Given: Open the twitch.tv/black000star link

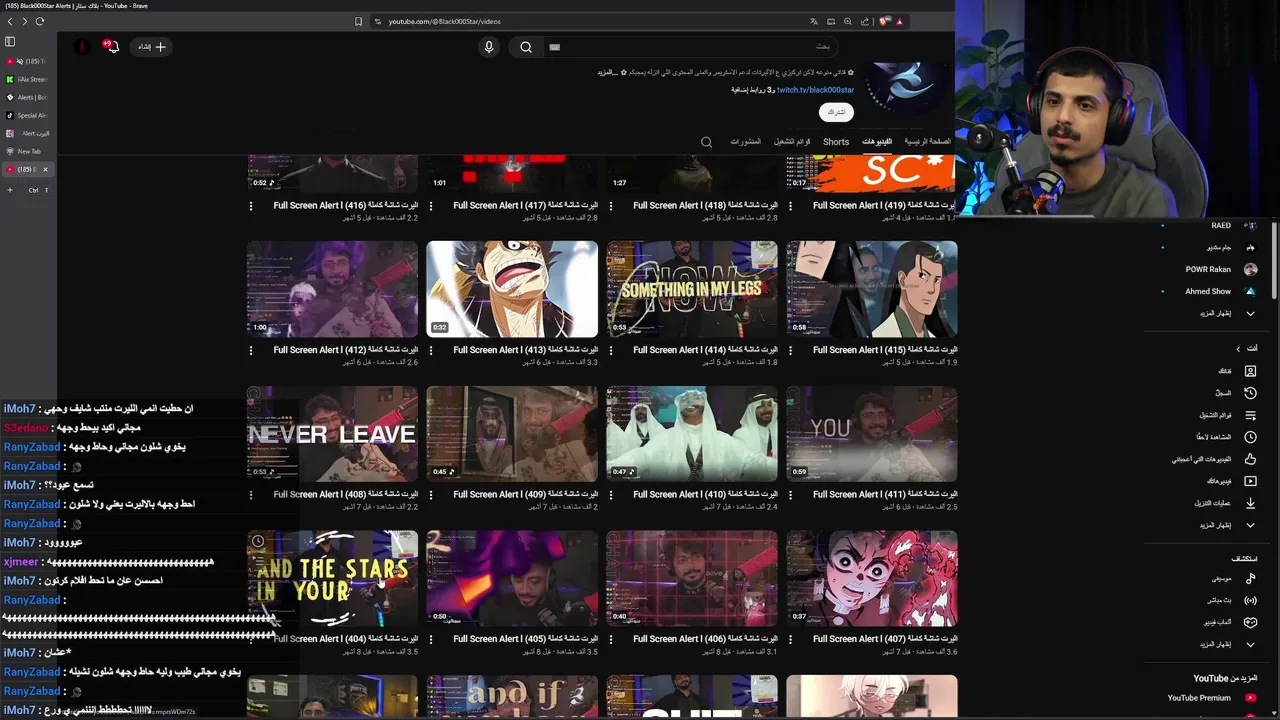Looking at the screenshot, I should (x=815, y=90).
